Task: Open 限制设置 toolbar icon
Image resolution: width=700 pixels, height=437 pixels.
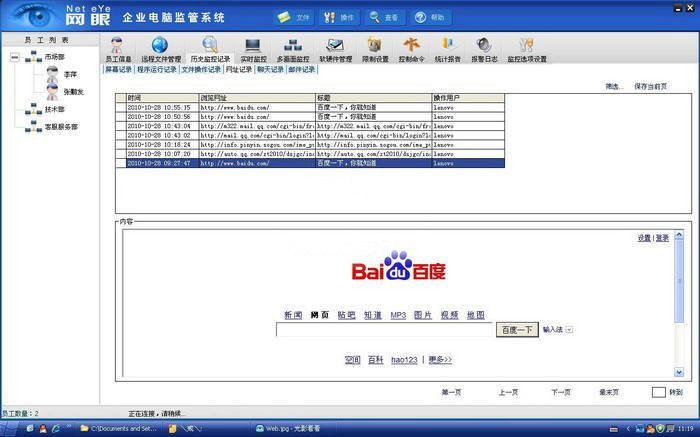Action: [x=375, y=49]
